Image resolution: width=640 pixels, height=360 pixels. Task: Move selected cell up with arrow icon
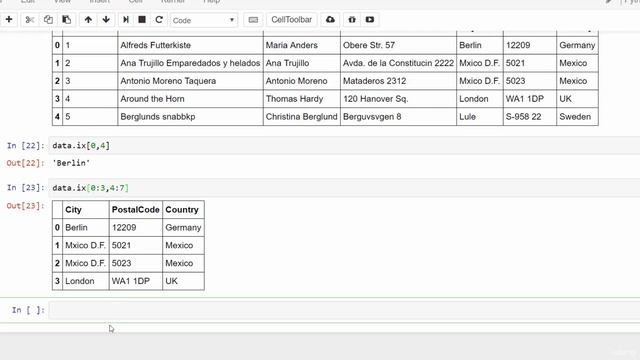tap(88, 20)
